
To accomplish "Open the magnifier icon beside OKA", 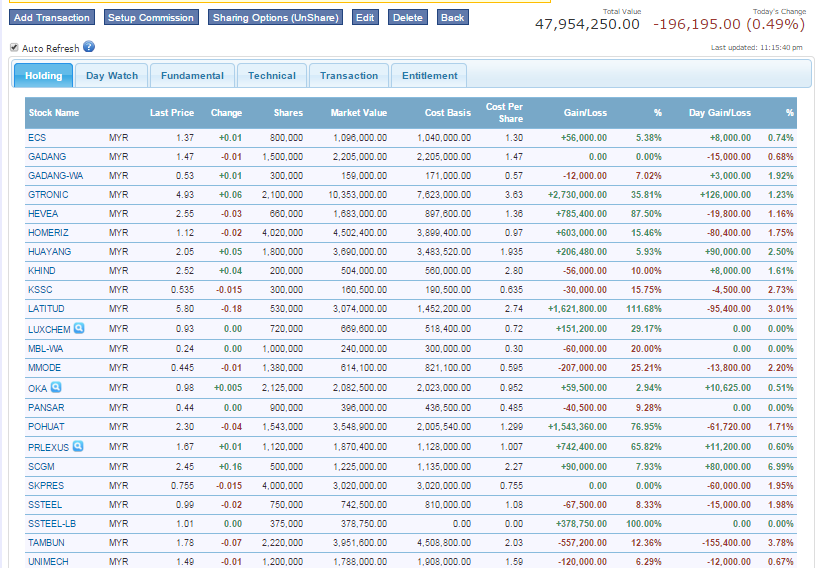I will click(56, 387).
